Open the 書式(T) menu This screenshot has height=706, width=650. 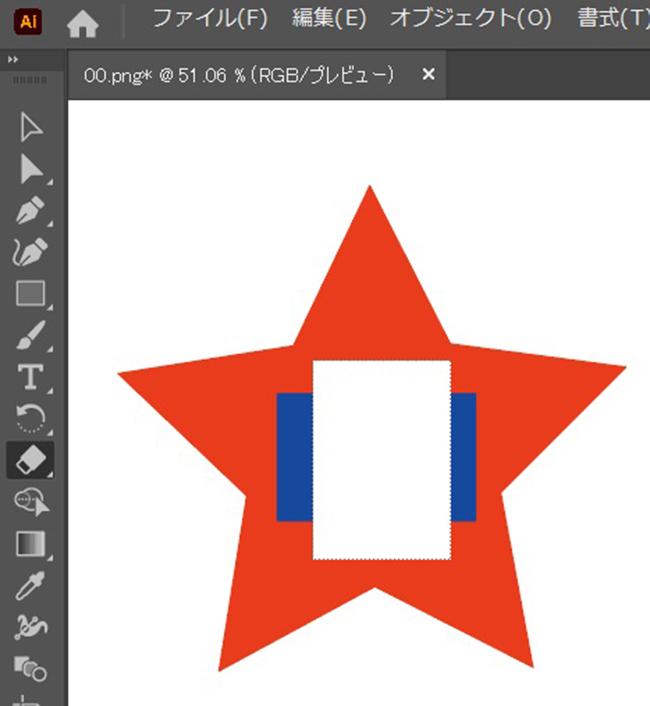click(613, 19)
